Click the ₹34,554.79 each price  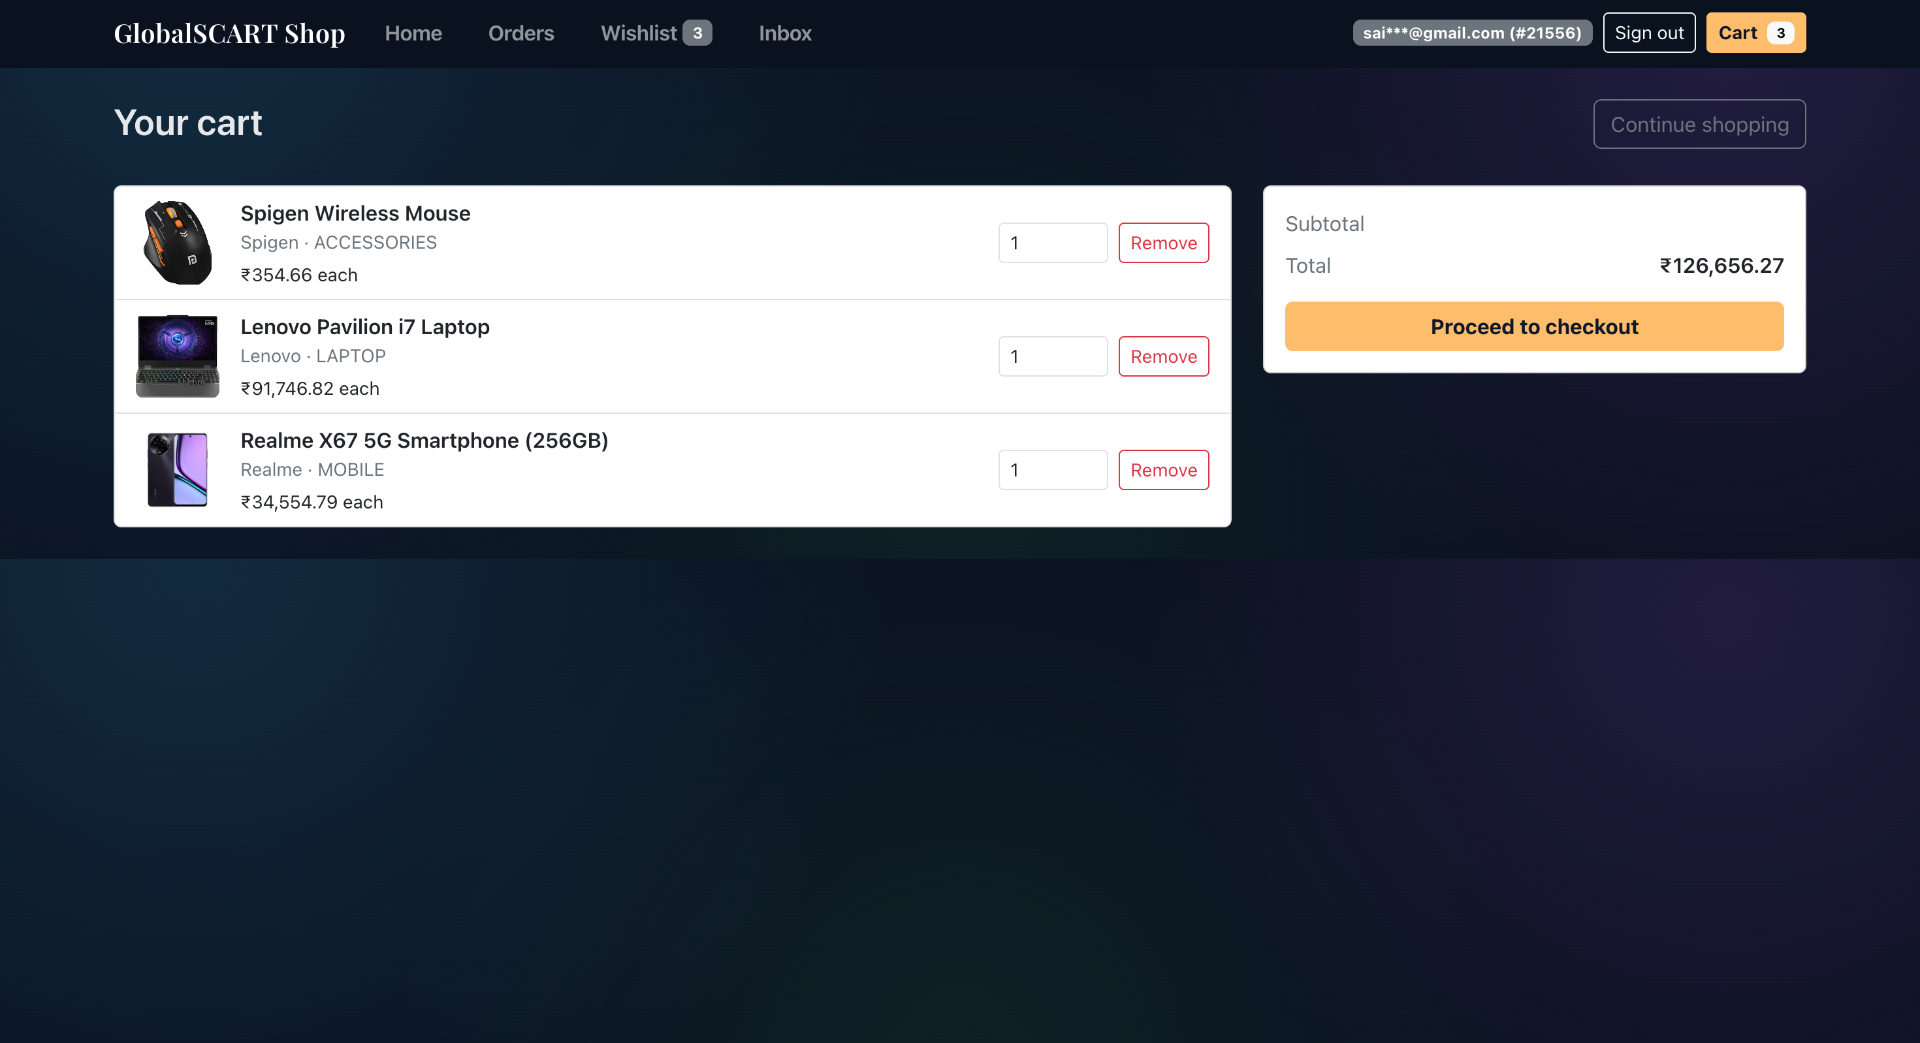click(x=312, y=502)
